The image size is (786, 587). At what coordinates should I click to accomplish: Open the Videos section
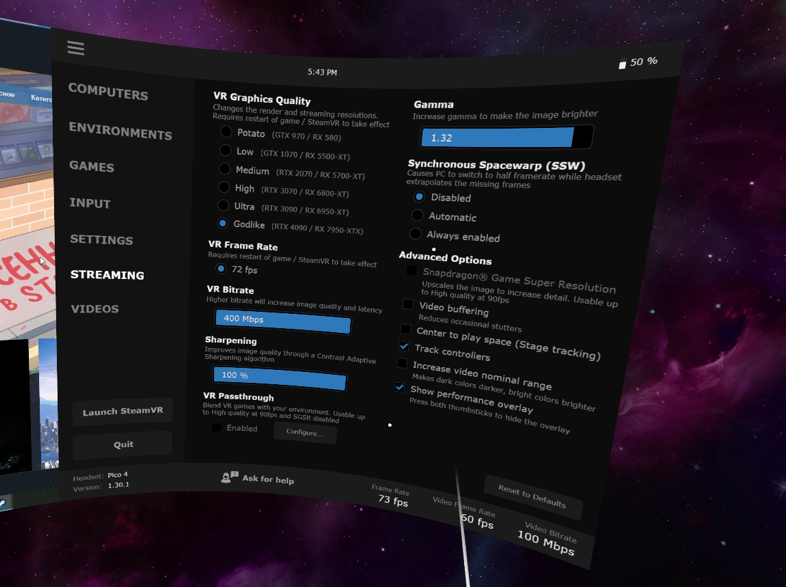[95, 308]
